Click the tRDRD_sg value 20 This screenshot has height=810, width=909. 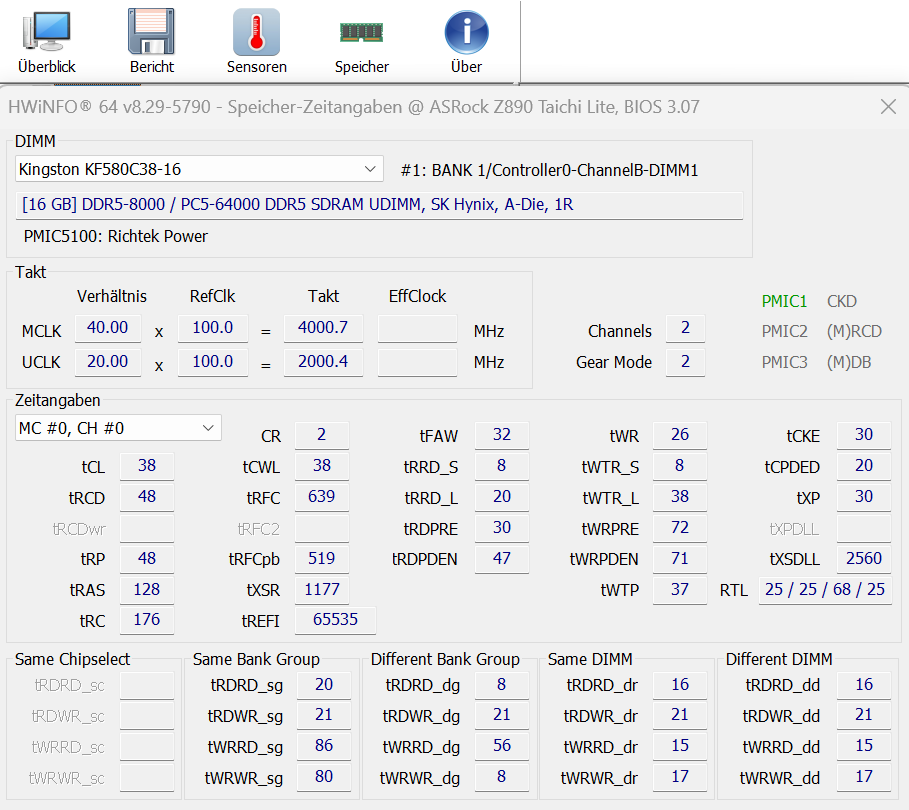click(x=323, y=685)
